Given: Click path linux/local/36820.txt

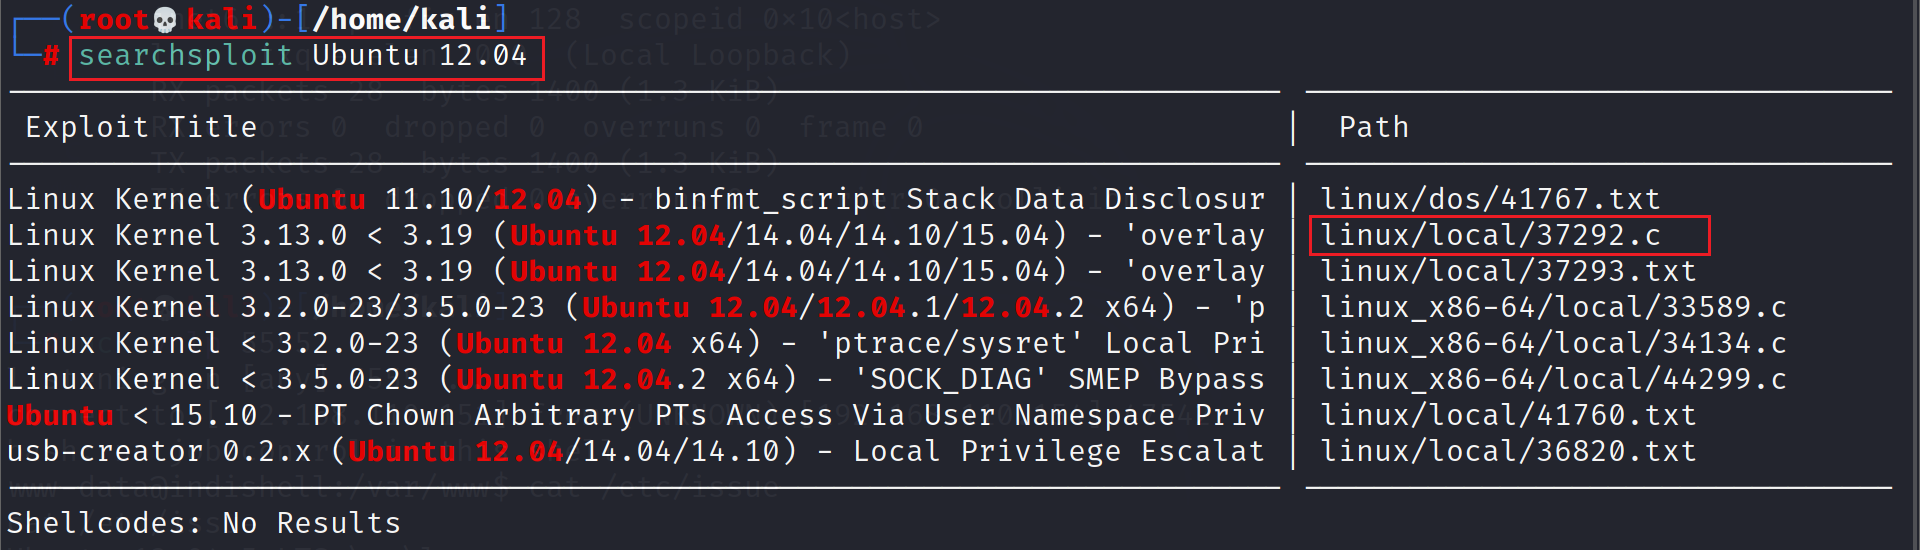Looking at the screenshot, I should click(1508, 451).
